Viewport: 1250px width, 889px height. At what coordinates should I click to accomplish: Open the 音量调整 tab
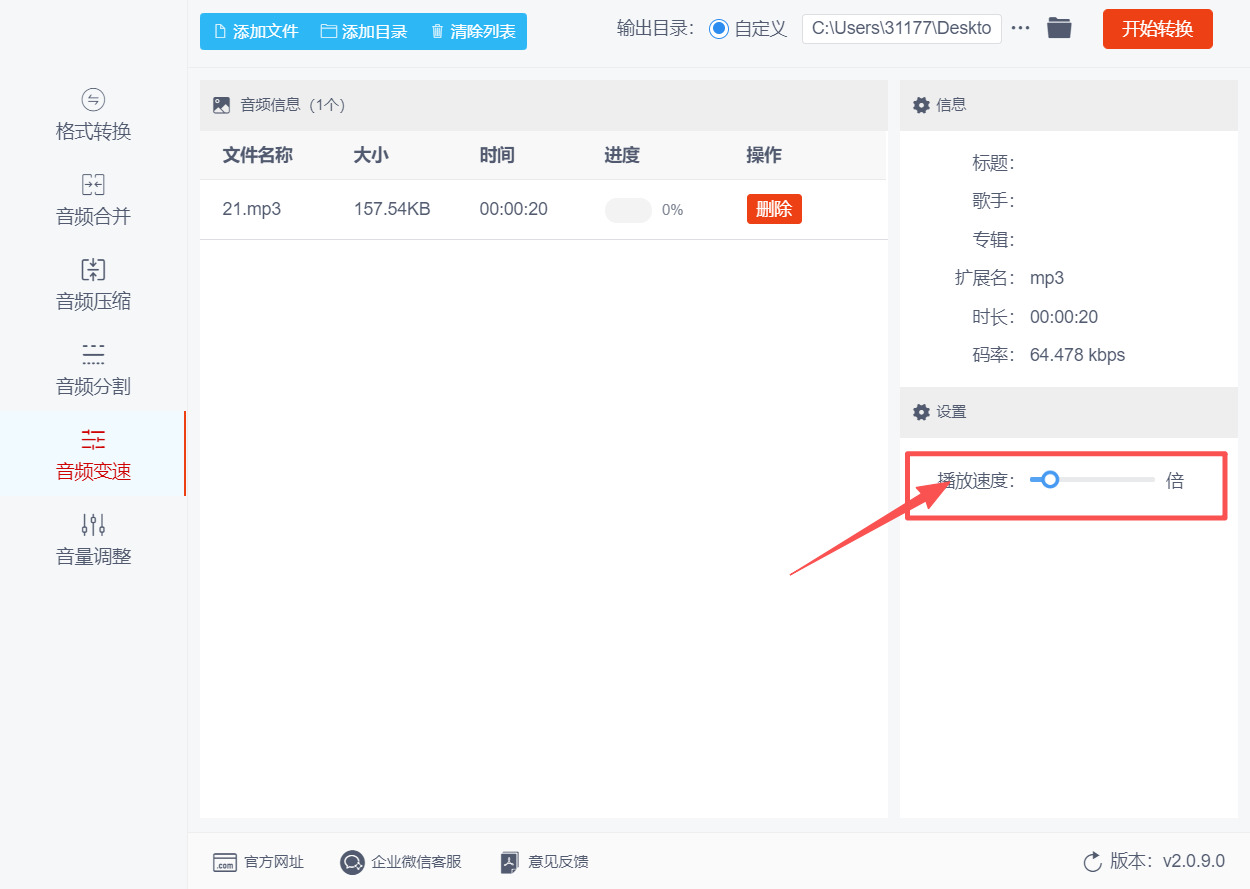[x=93, y=540]
